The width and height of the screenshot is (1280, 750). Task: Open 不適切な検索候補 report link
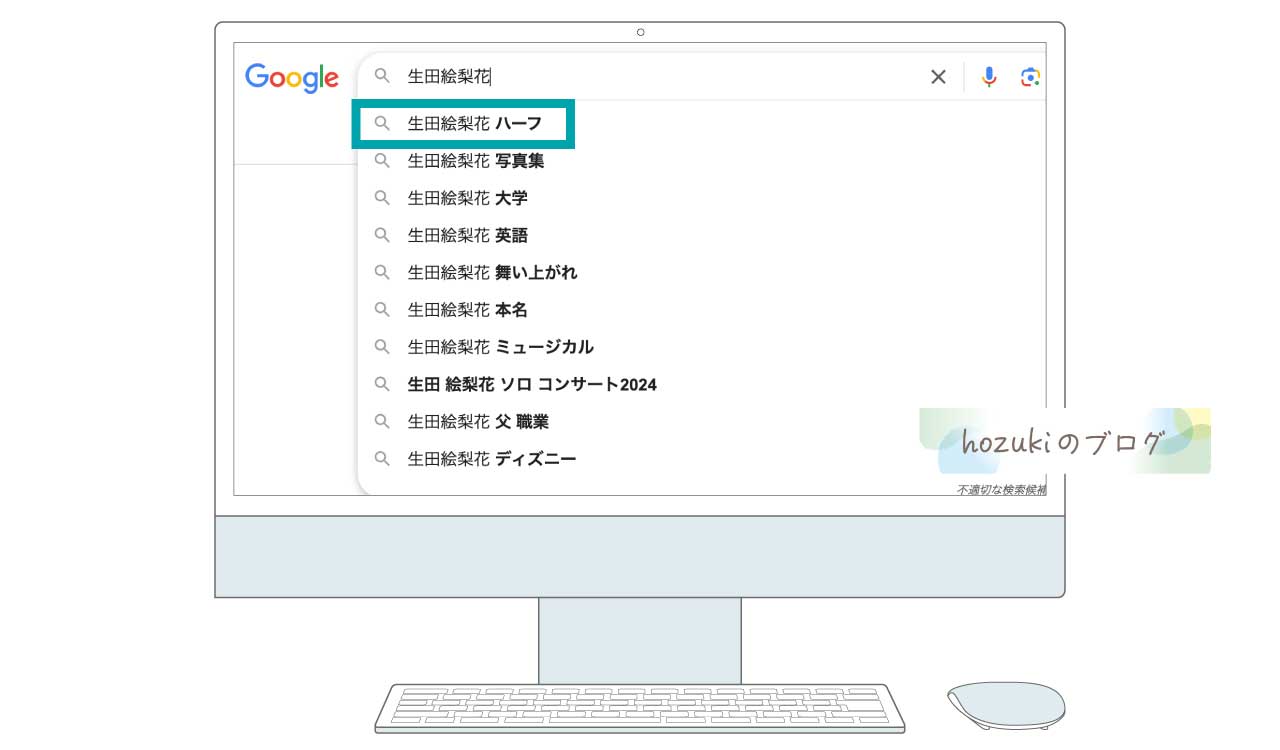tap(1001, 490)
